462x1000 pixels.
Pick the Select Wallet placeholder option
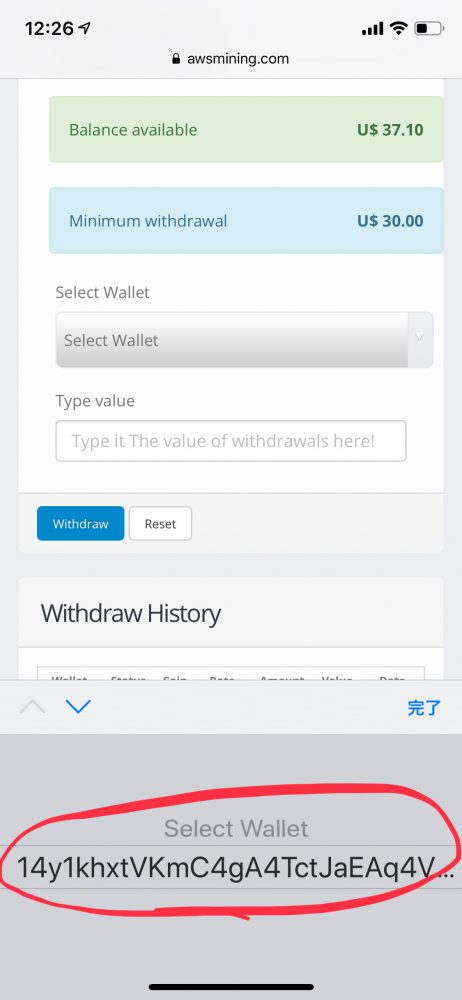click(x=235, y=828)
